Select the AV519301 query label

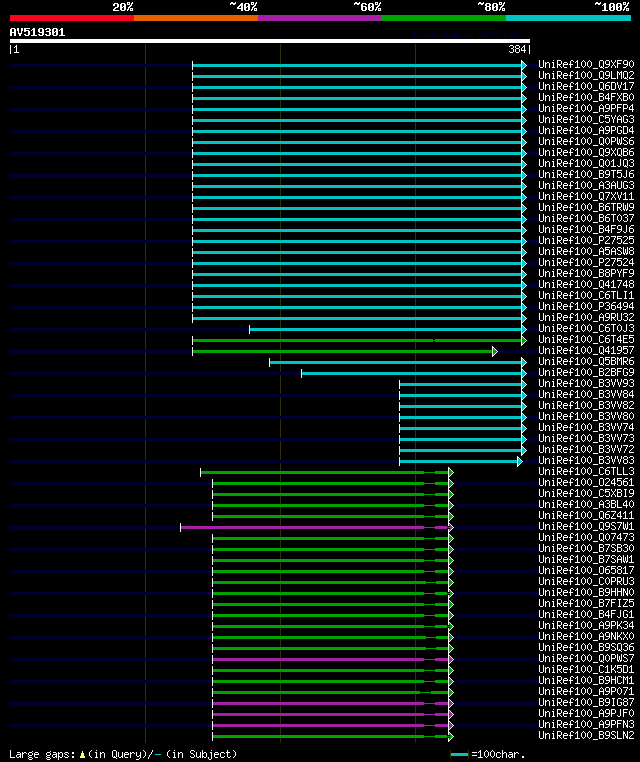tap(37, 32)
